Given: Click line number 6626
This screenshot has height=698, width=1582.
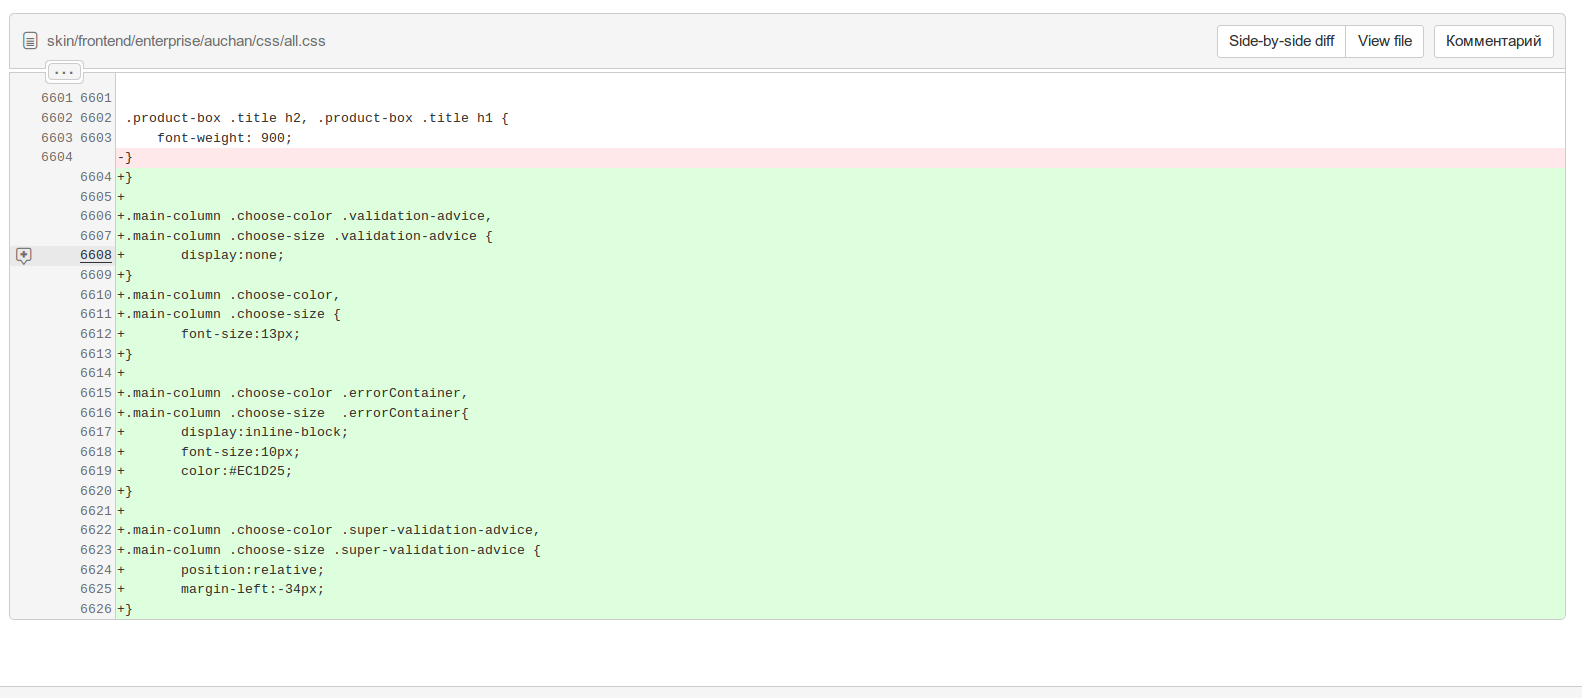Looking at the screenshot, I should 96,609.
